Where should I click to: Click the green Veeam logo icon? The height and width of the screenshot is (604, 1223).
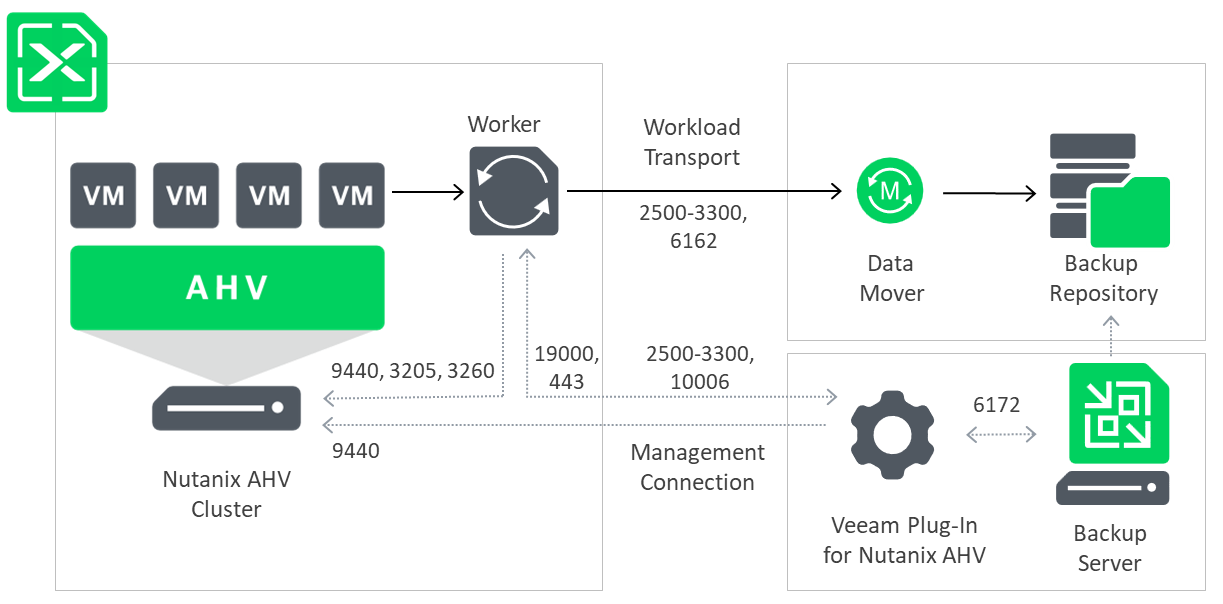(57, 62)
